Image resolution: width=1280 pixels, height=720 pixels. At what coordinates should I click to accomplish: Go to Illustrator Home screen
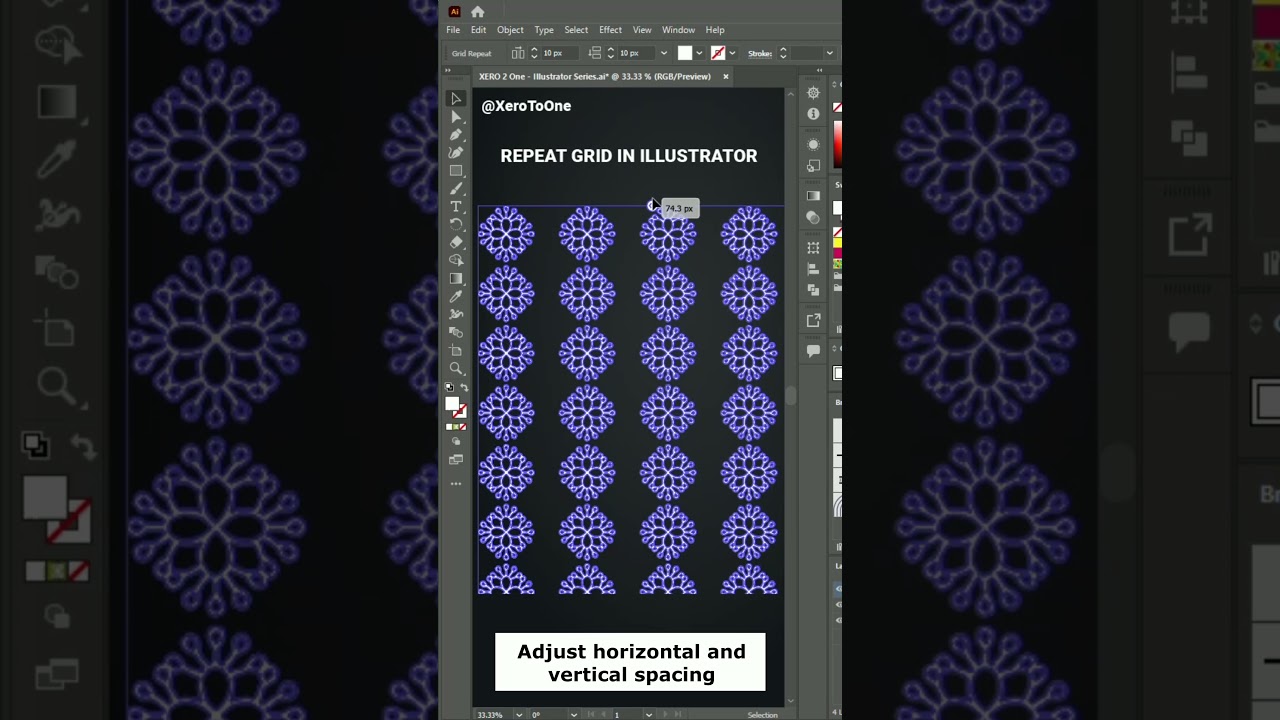(x=478, y=12)
